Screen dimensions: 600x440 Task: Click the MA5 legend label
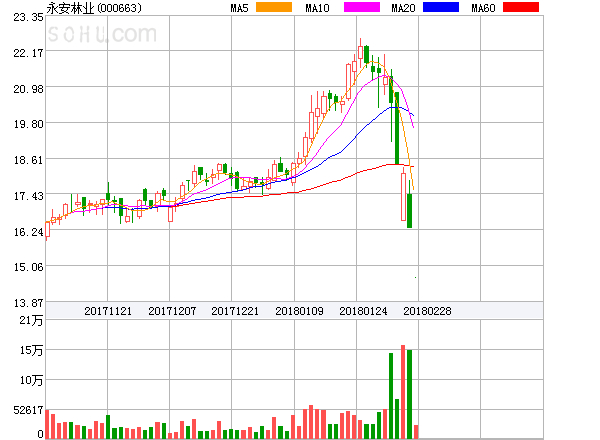240,8
